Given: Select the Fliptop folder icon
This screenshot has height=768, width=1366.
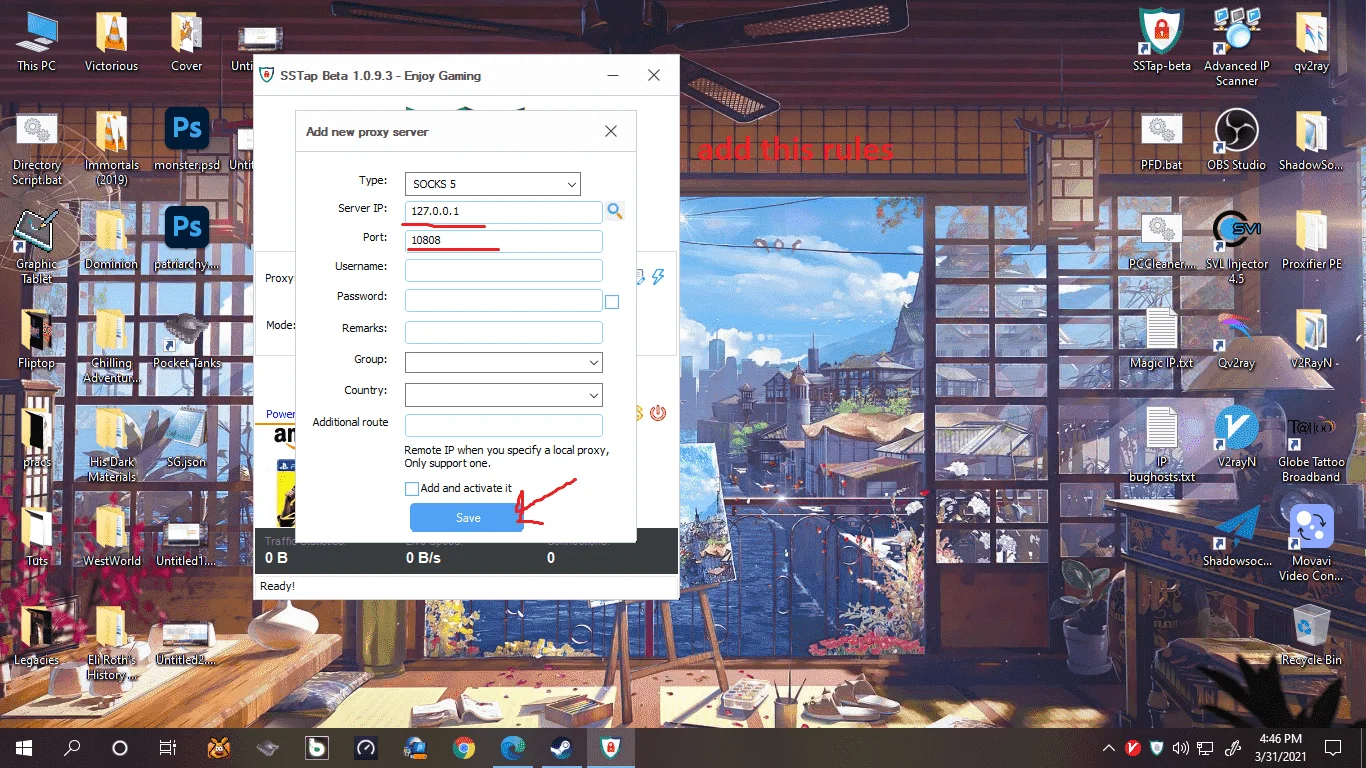Looking at the screenshot, I should click(37, 339).
